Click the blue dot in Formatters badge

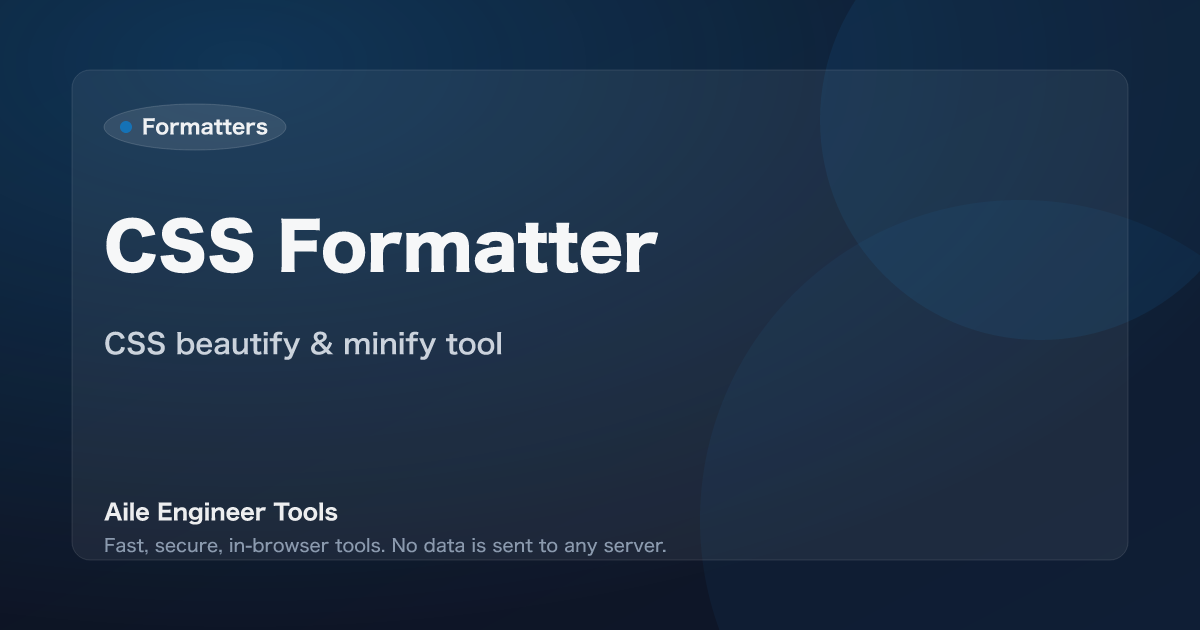[x=126, y=127]
